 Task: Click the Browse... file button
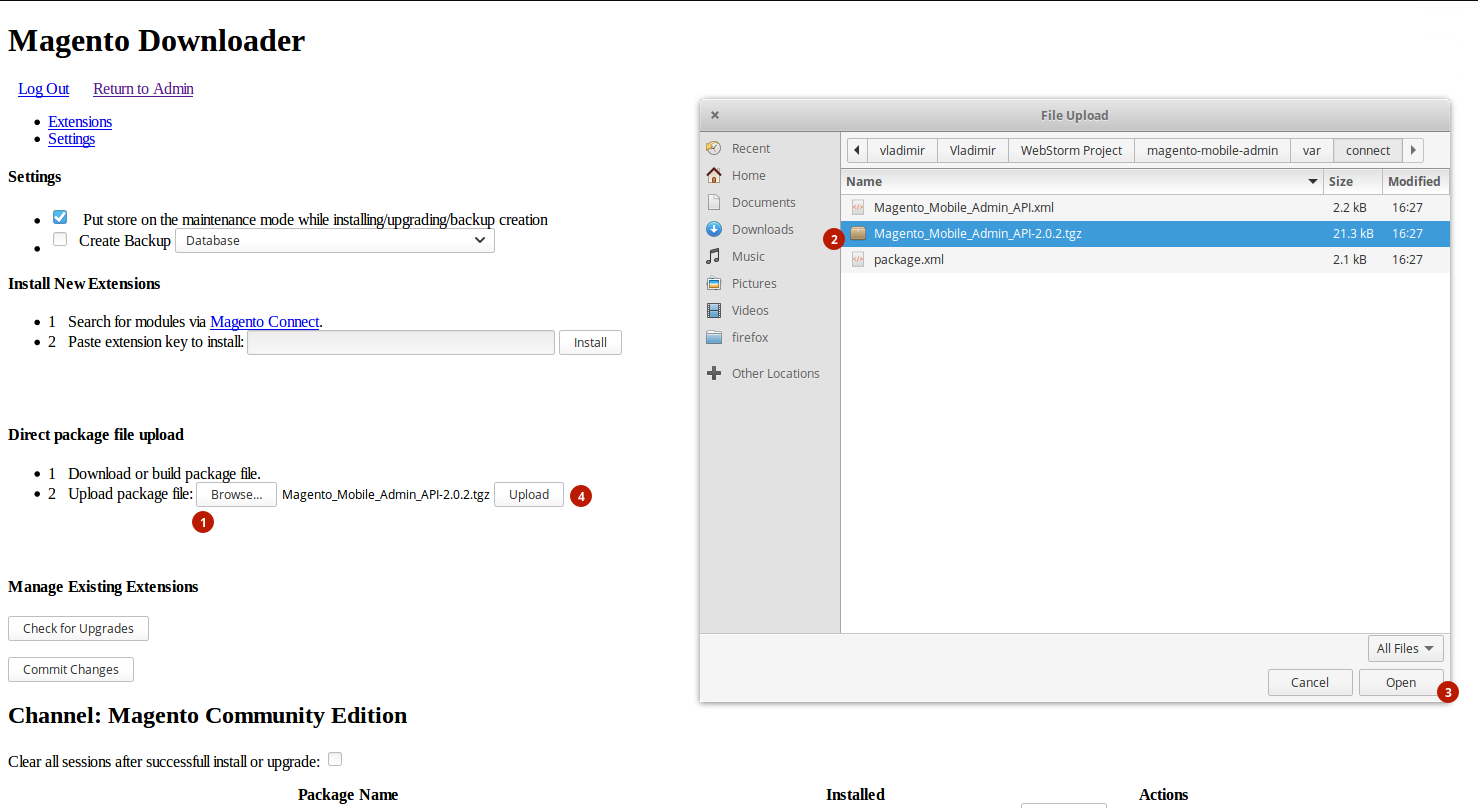(x=237, y=494)
